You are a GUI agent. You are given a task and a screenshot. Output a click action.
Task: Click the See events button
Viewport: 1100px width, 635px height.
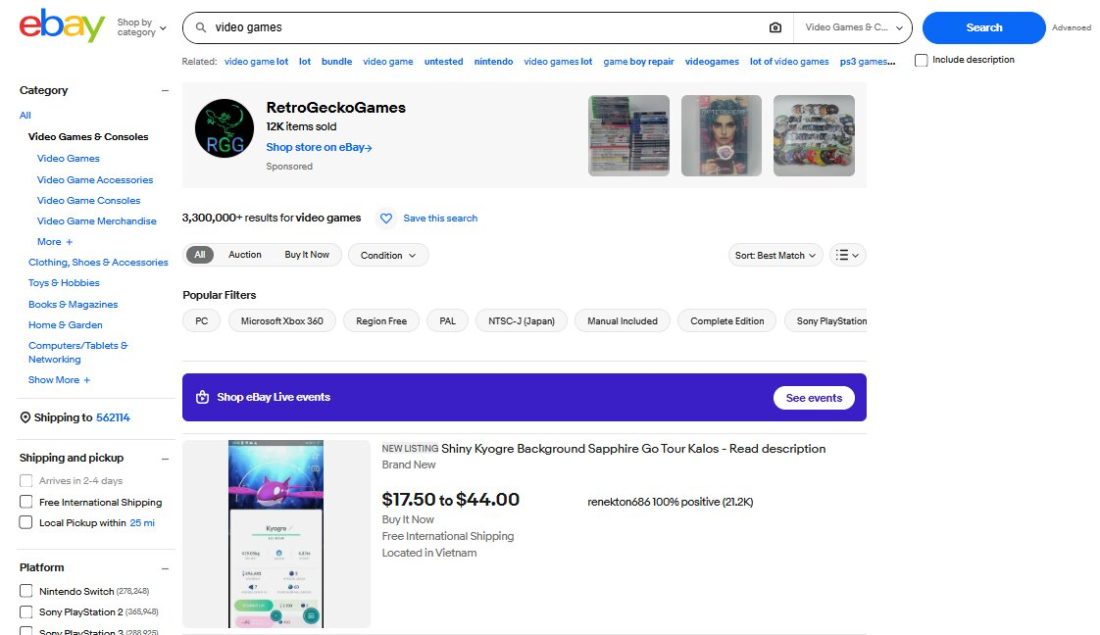(x=813, y=397)
